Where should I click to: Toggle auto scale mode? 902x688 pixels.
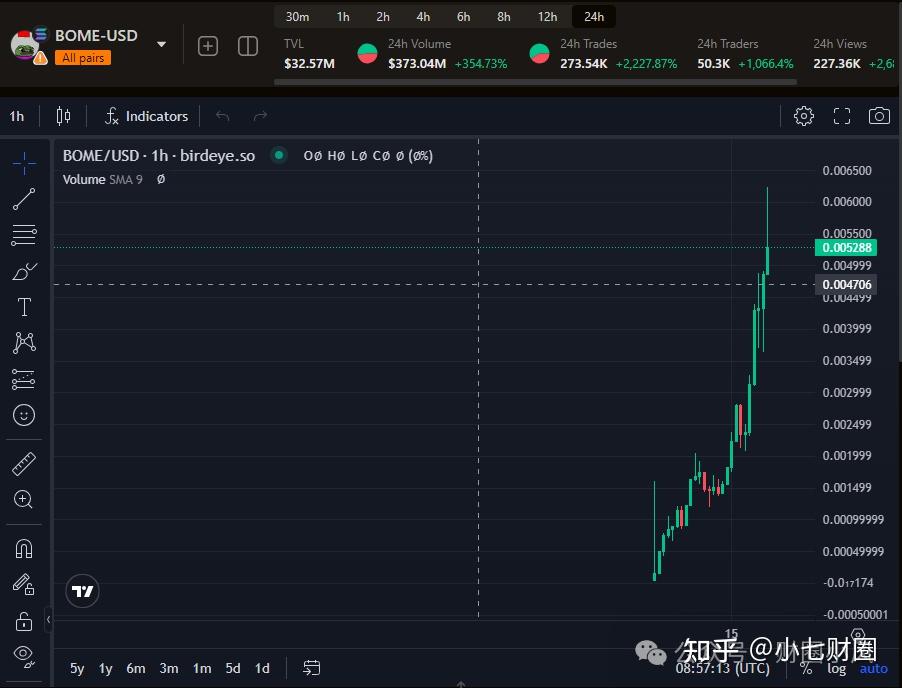[x=873, y=668]
